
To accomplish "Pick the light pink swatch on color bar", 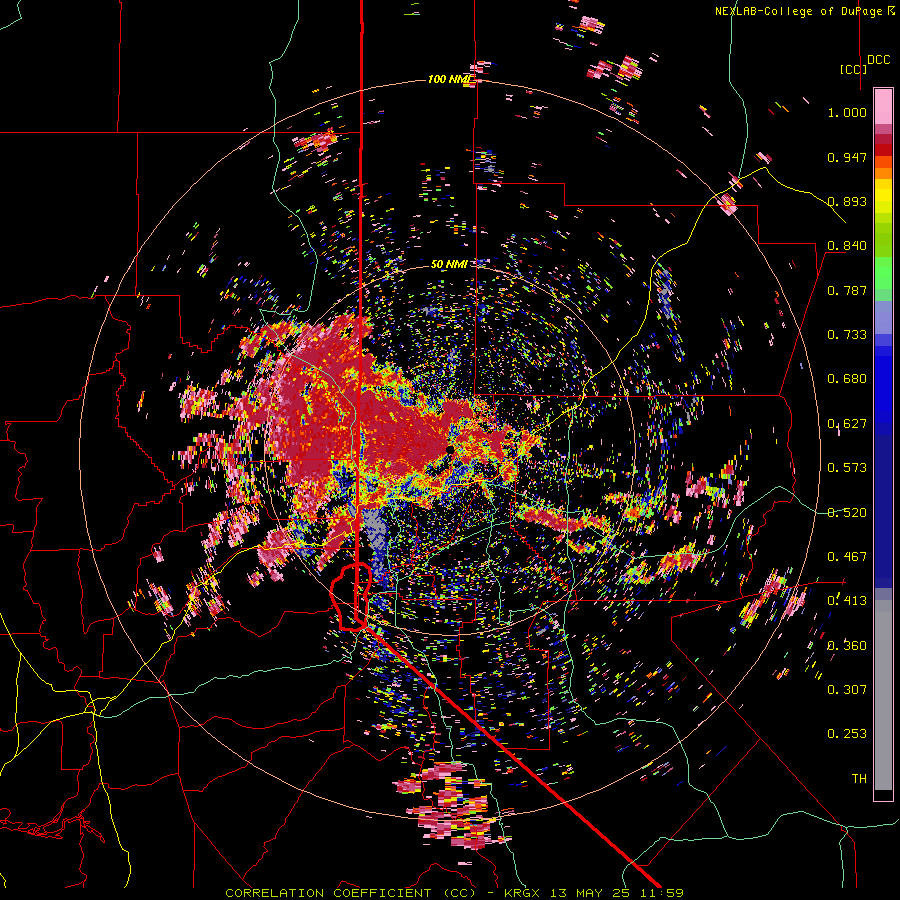I will point(883,107).
